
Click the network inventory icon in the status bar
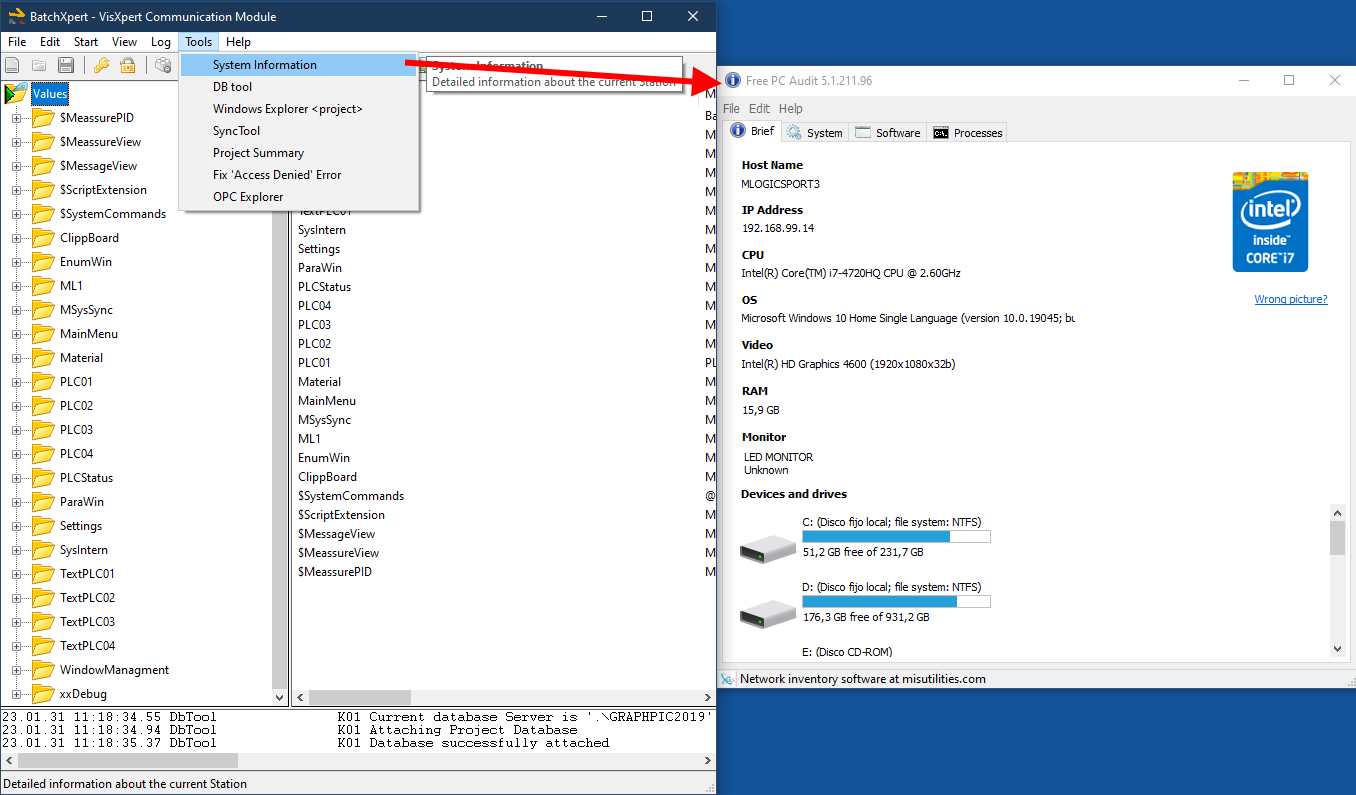[727, 678]
